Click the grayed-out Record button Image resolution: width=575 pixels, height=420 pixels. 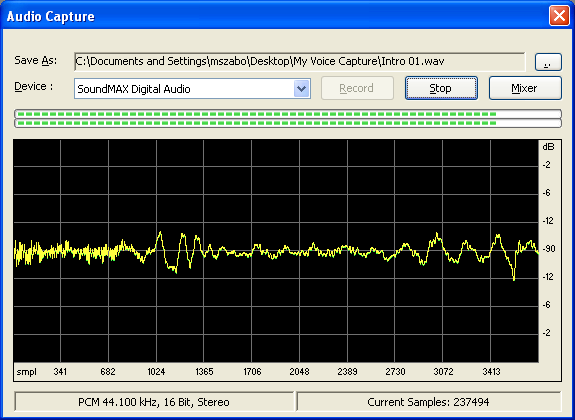(x=357, y=88)
